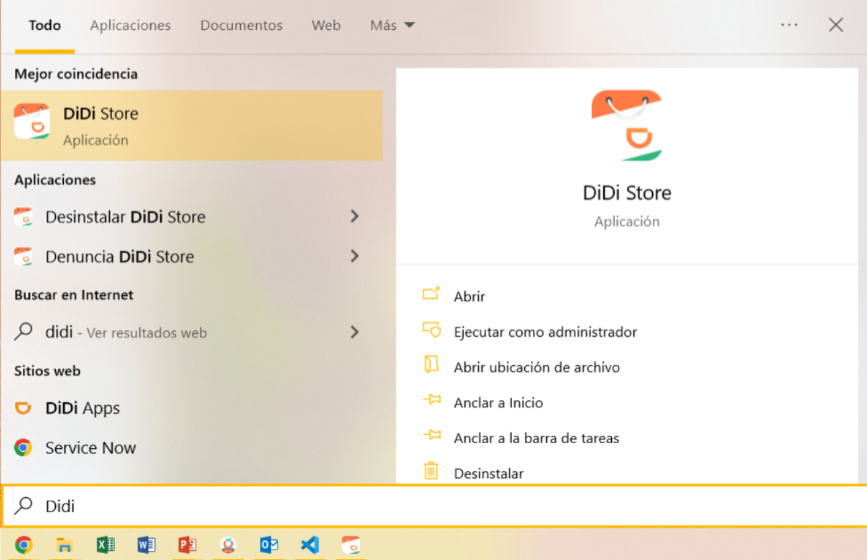Click the icon beside Denuncia DiDi Store
Screen dimensions: 867x560
click(23, 257)
